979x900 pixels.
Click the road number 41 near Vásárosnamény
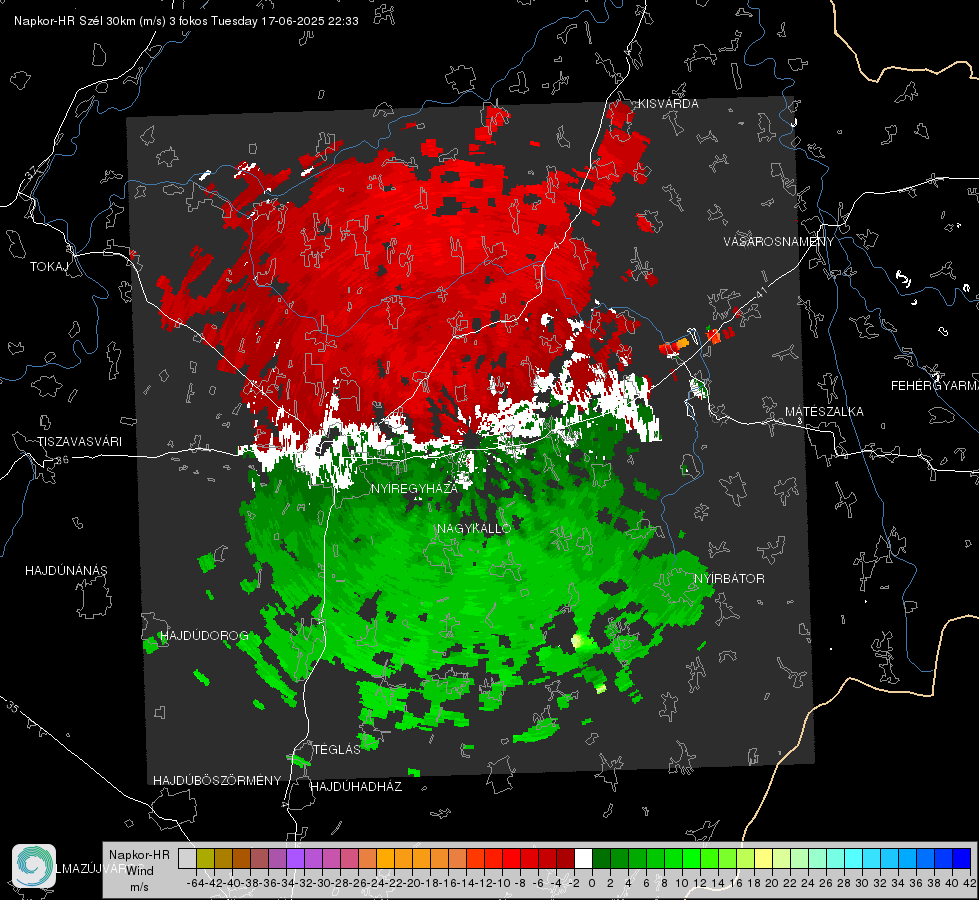[761, 292]
